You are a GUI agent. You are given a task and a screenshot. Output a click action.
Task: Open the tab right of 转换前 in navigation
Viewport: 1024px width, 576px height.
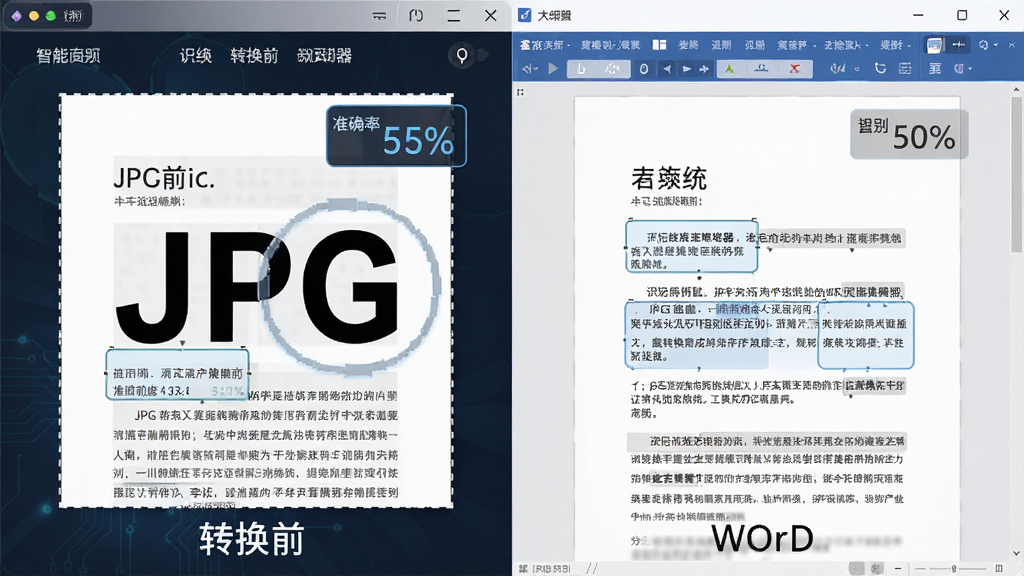(x=325, y=56)
